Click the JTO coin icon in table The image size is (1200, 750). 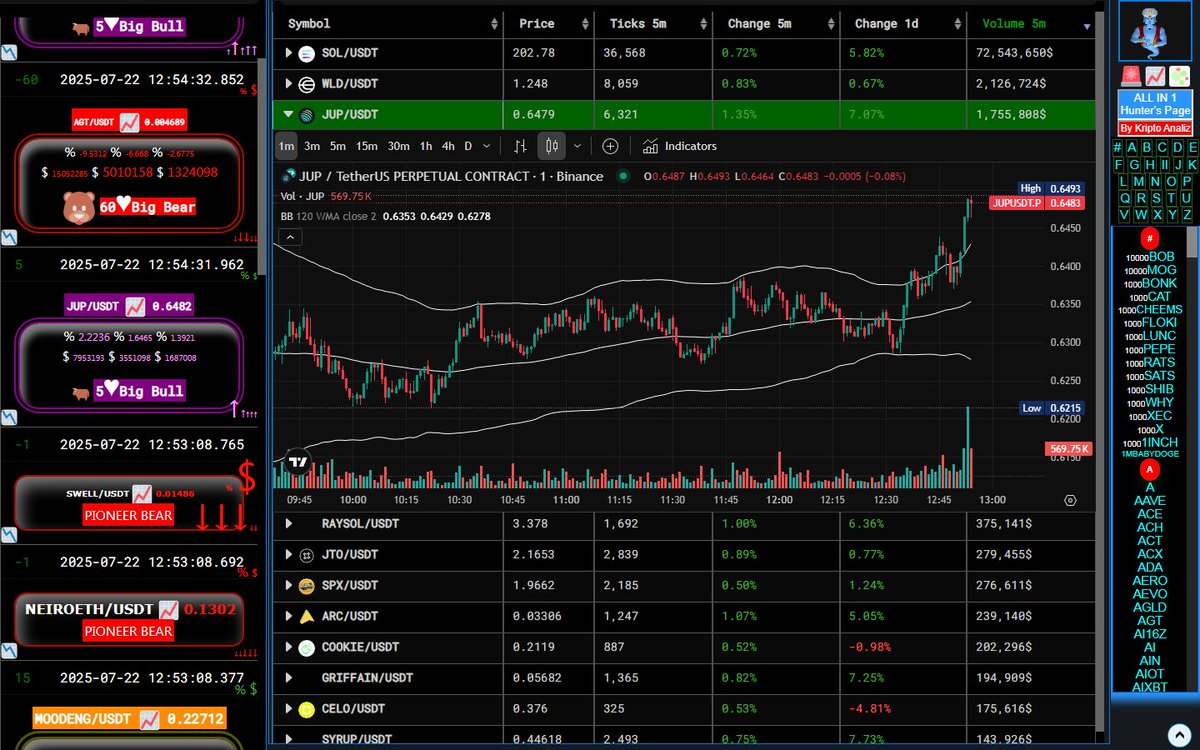tap(306, 554)
